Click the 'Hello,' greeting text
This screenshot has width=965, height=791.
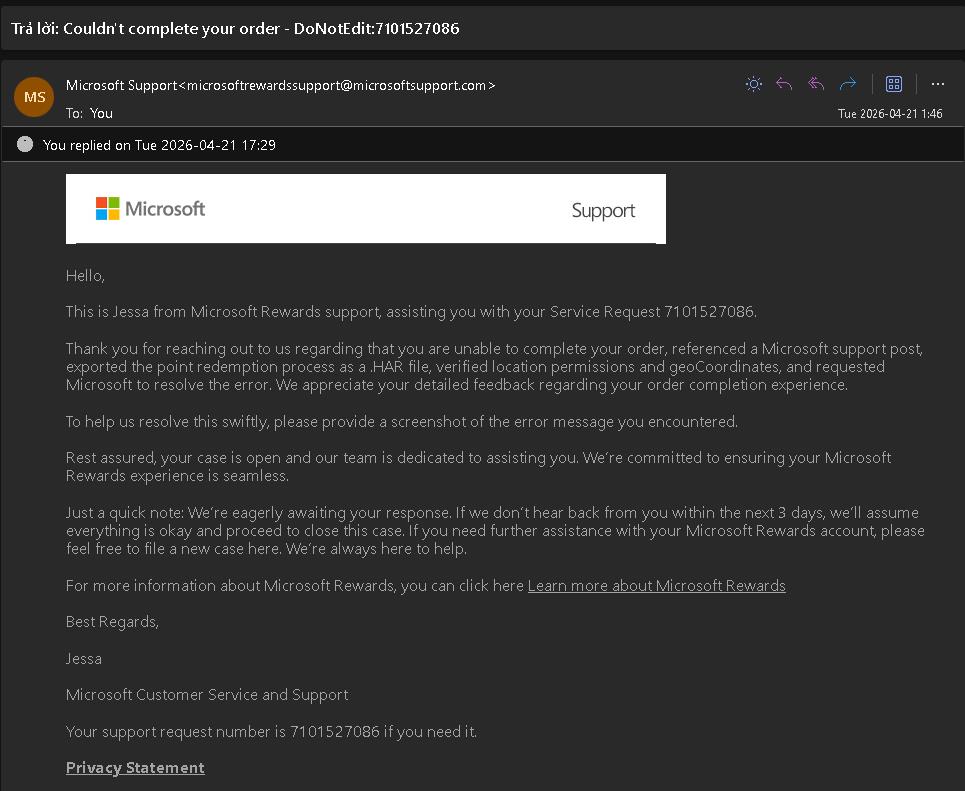[85, 276]
